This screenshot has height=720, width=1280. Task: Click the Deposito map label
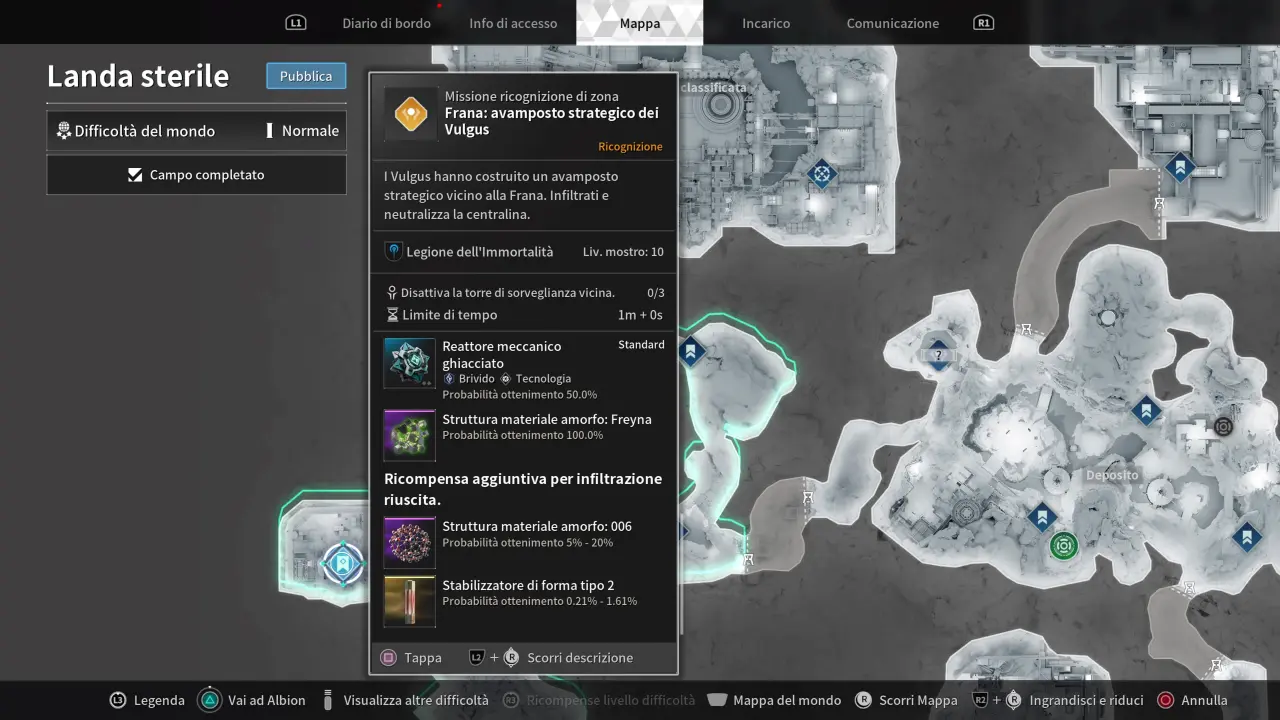(x=1112, y=475)
